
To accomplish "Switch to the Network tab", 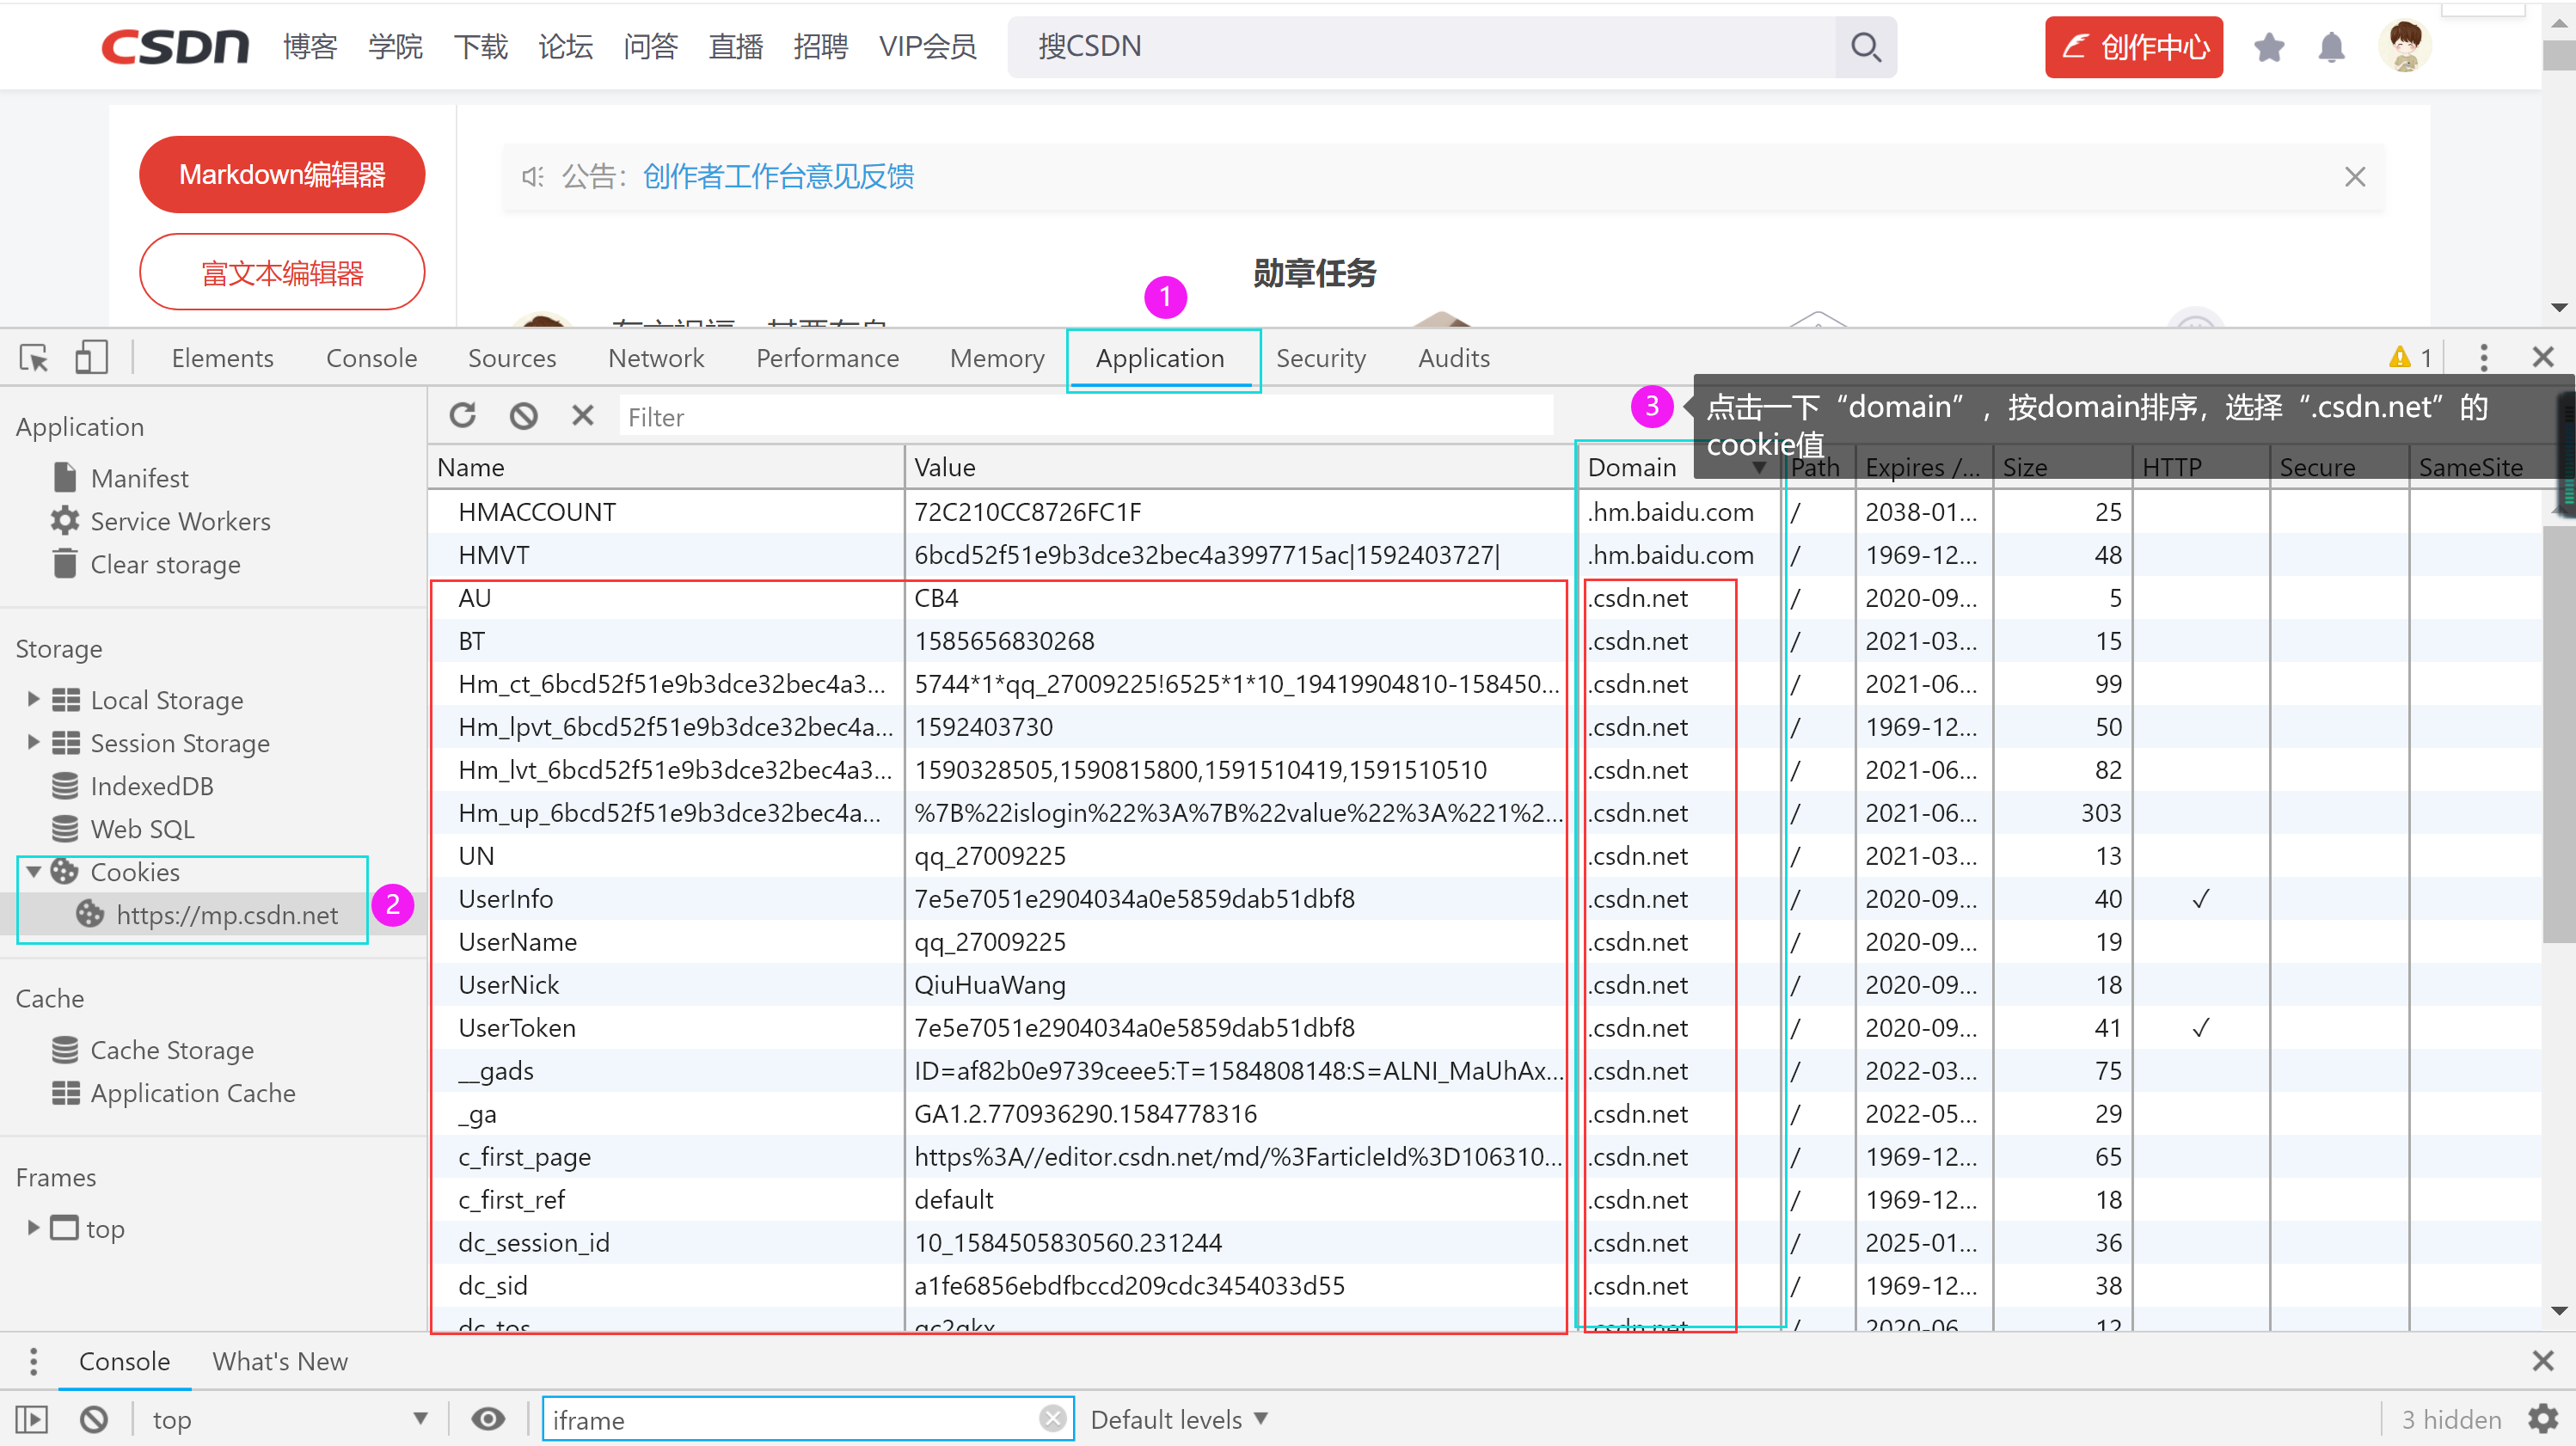I will (656, 358).
